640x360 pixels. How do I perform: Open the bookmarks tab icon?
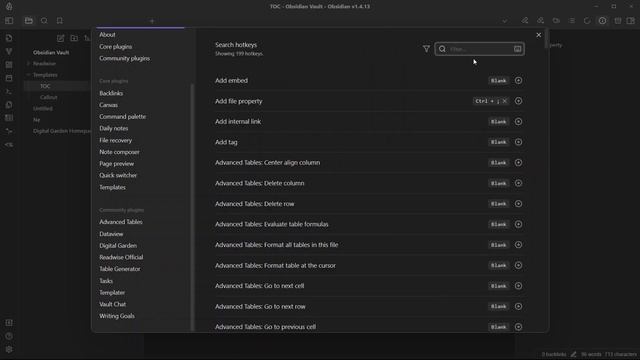[60, 21]
